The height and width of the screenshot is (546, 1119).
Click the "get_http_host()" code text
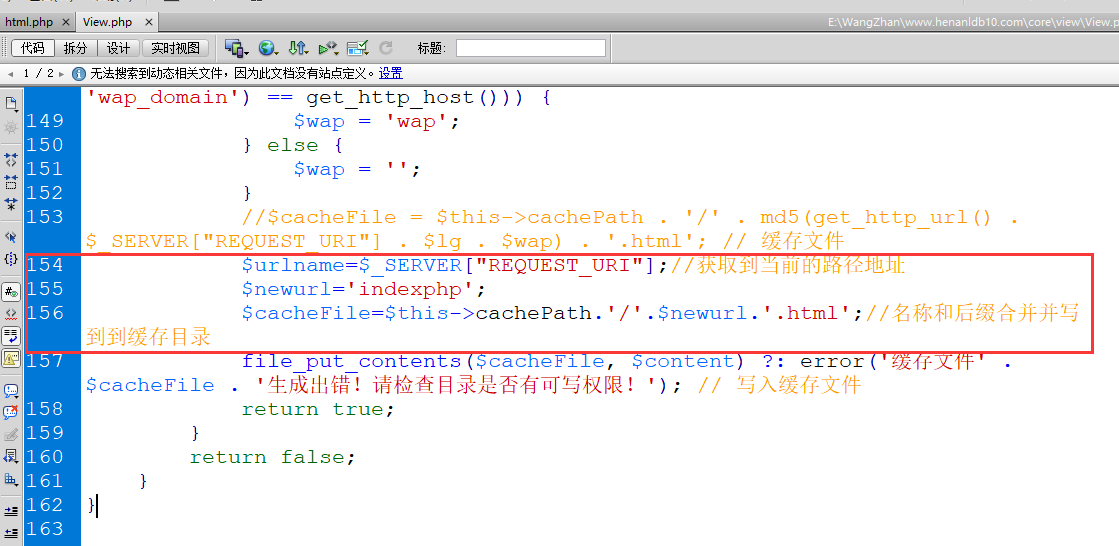coord(402,97)
